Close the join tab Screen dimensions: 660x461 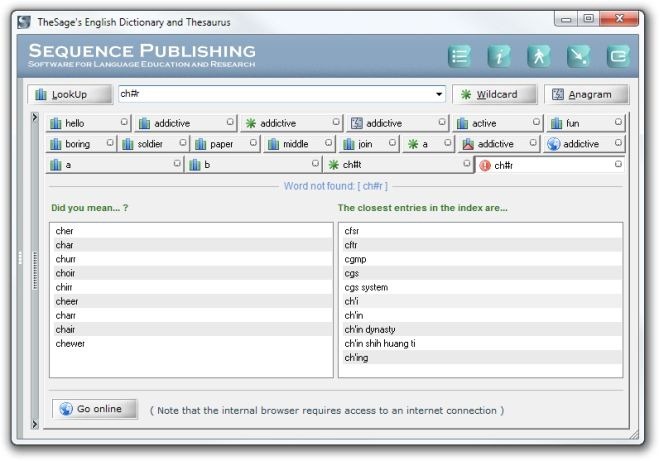click(392, 142)
